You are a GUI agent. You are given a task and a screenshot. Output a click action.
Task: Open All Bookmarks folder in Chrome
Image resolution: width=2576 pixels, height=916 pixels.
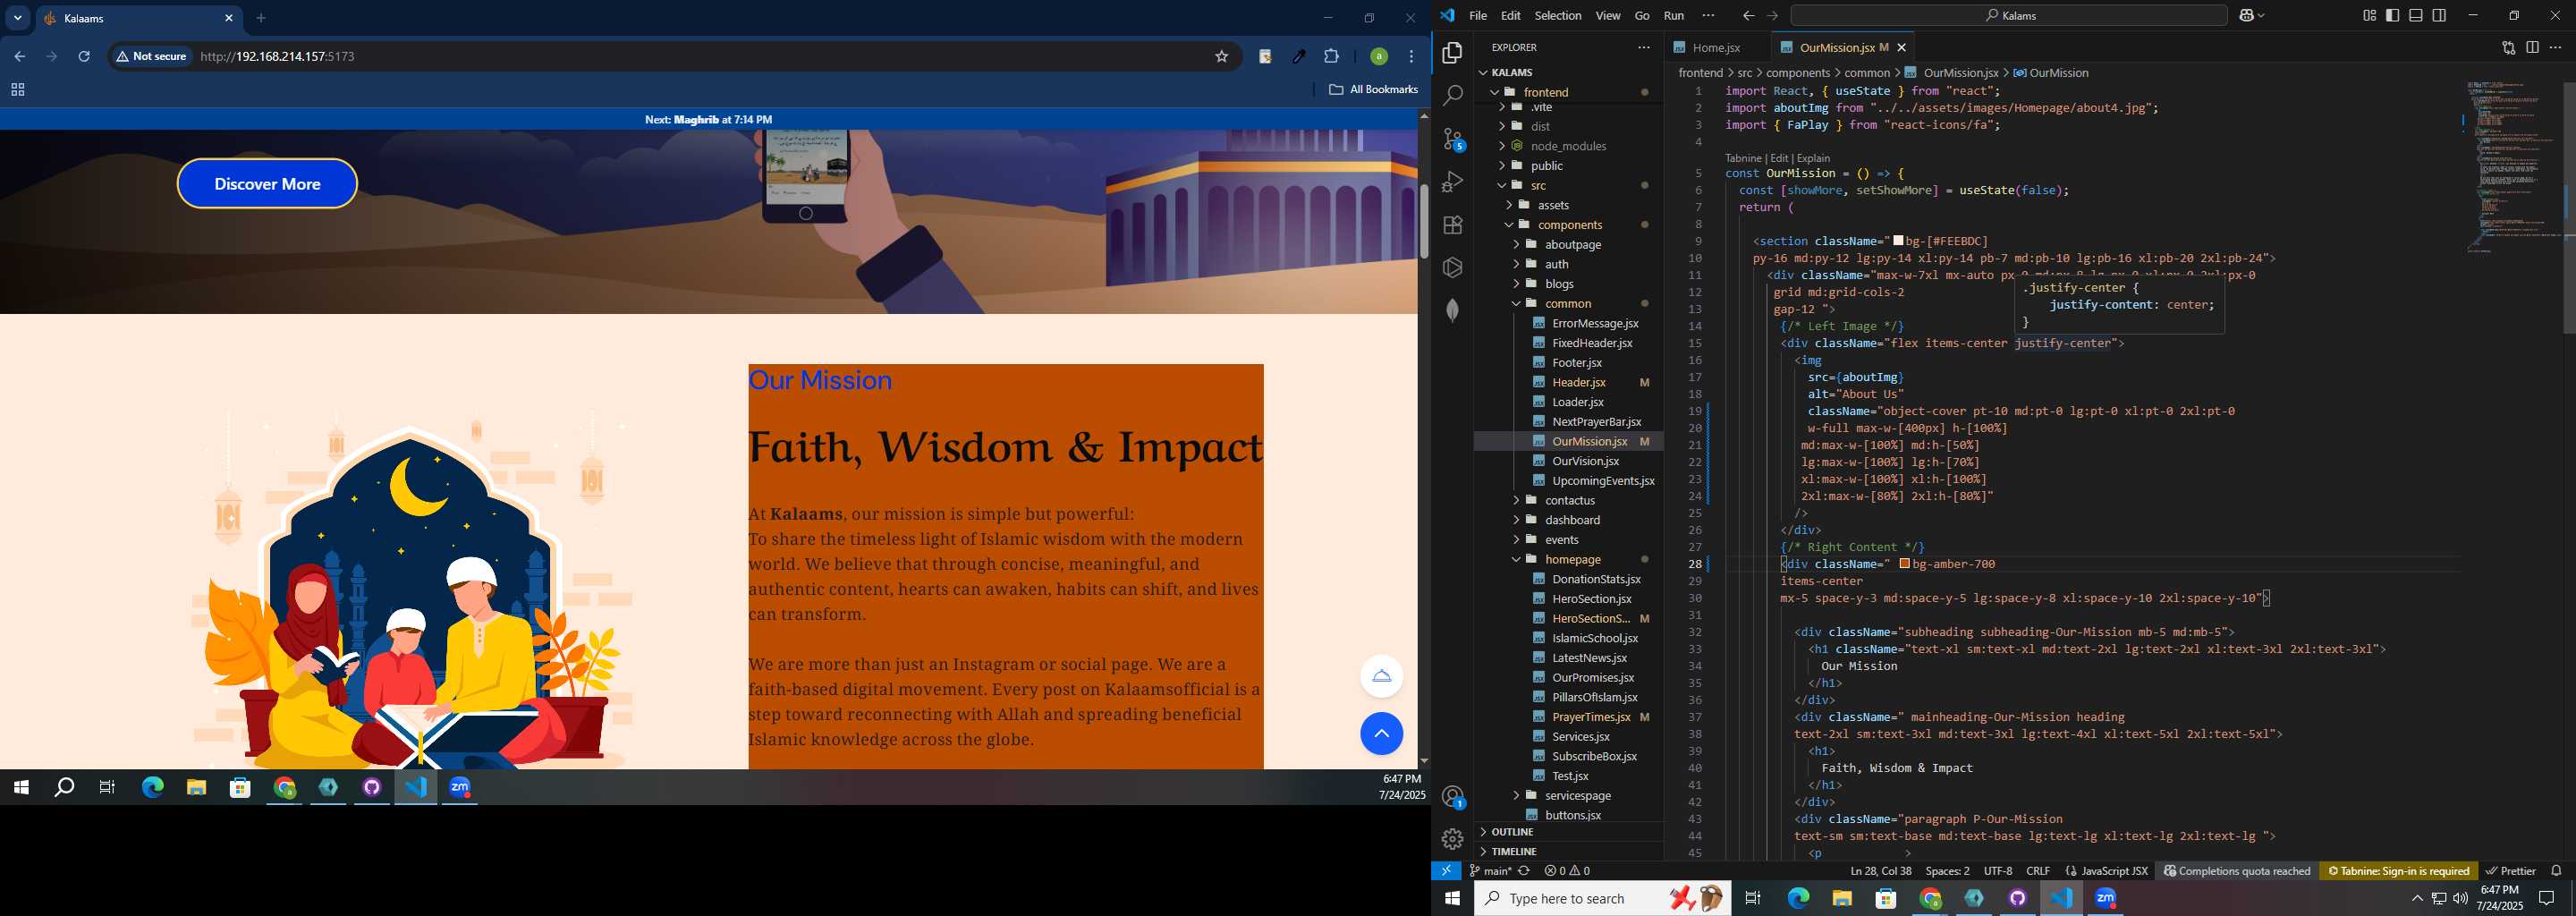click(x=1373, y=90)
